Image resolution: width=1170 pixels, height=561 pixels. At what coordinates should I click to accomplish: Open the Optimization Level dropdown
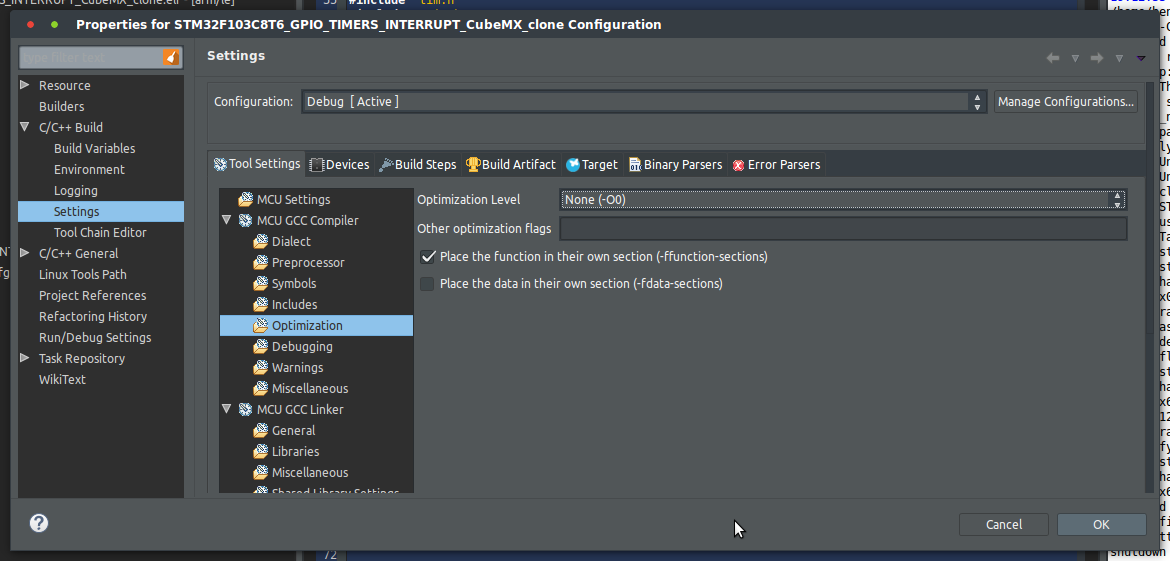[842, 200]
